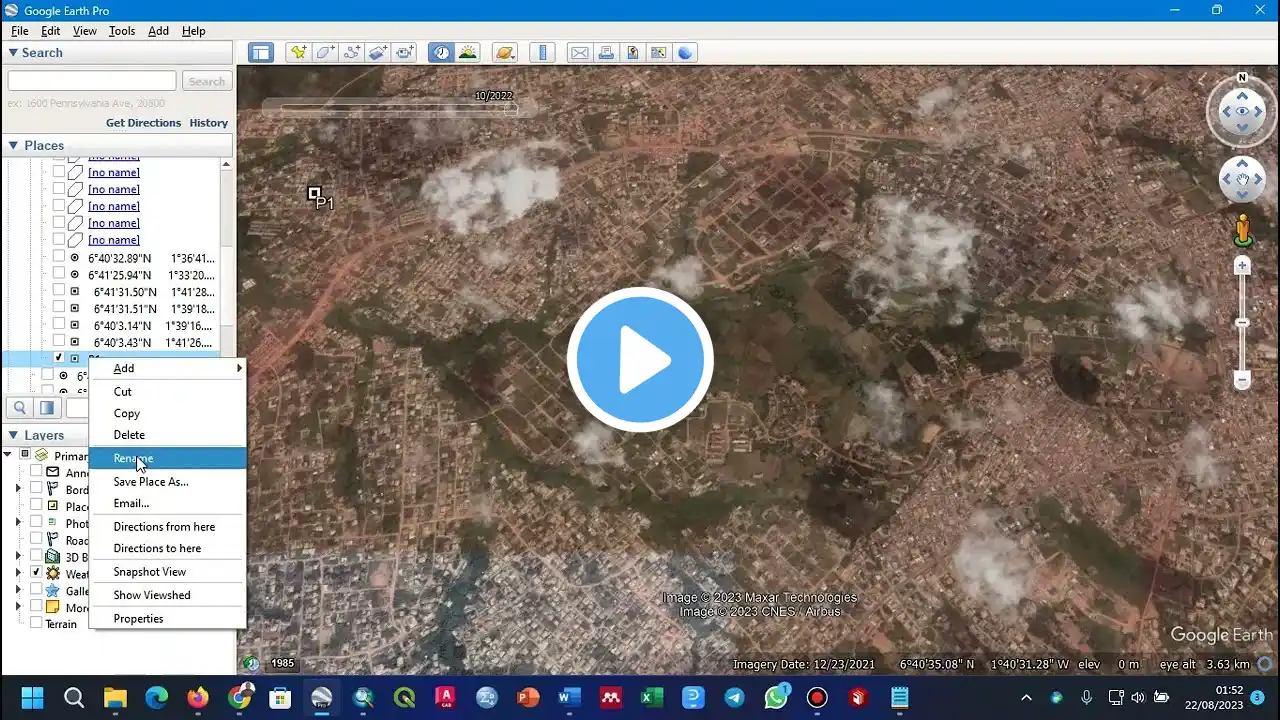Check the 6°41'25.94"N placemark checkbox
Image resolution: width=1280 pixels, height=720 pixels.
click(x=59, y=274)
